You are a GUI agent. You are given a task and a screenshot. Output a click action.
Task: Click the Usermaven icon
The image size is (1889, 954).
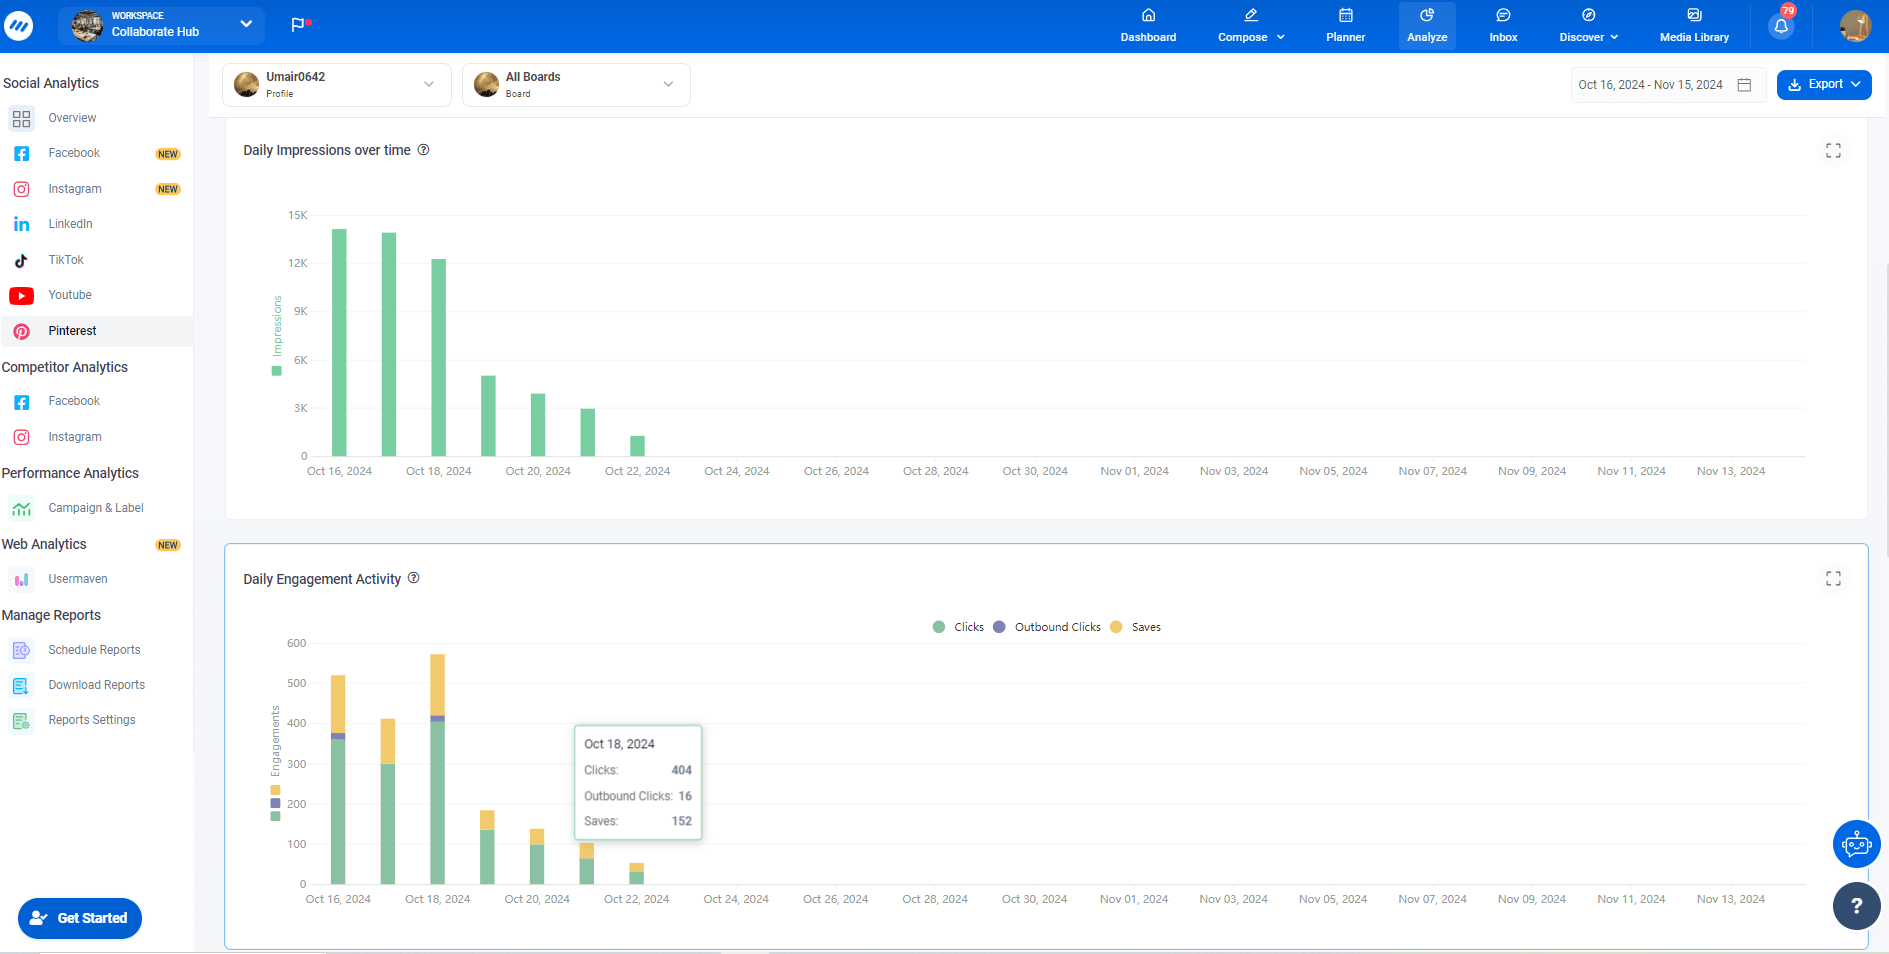pyautogui.click(x=21, y=580)
